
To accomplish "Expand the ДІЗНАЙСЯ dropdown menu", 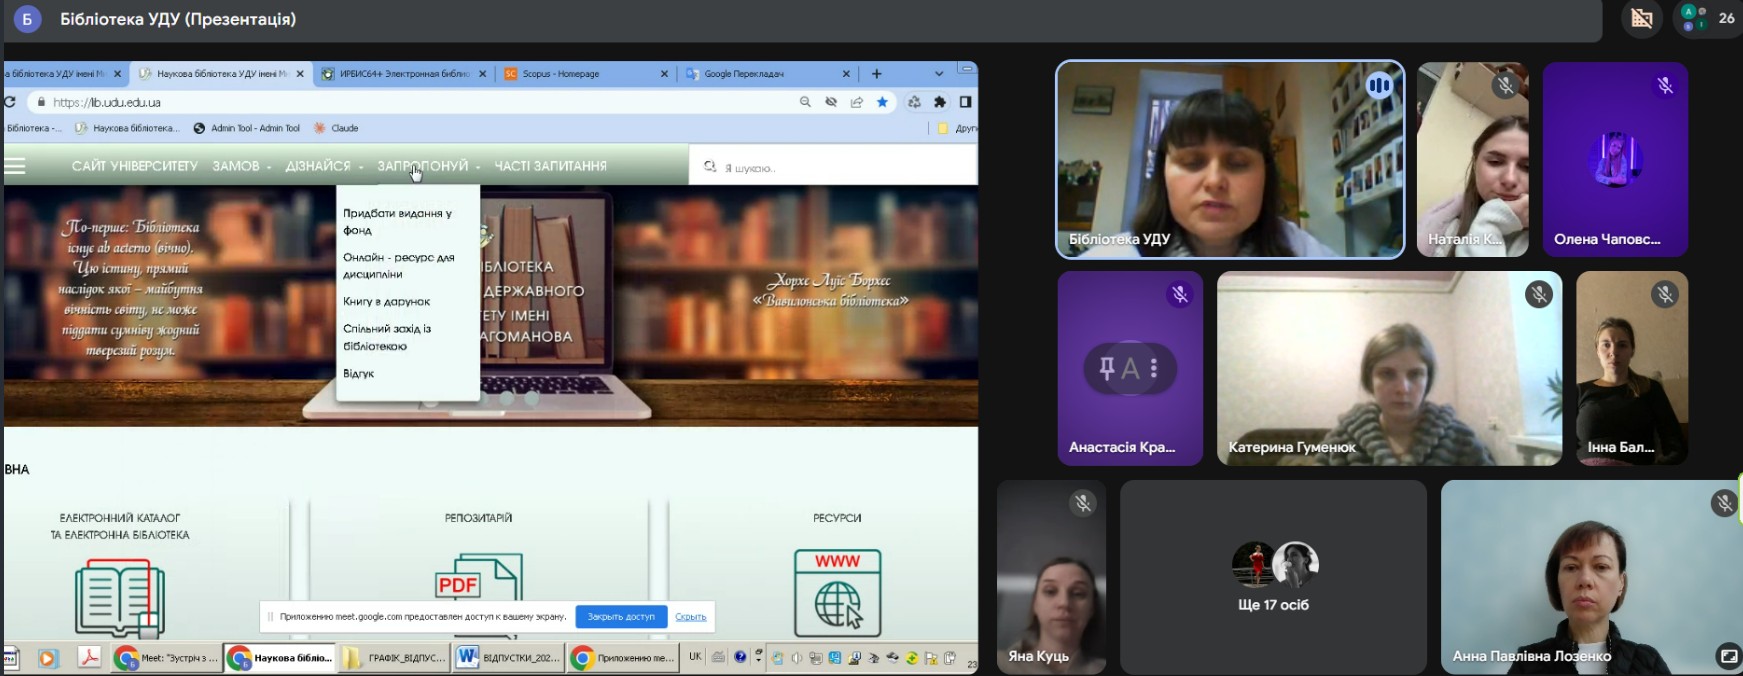I will coord(323,166).
